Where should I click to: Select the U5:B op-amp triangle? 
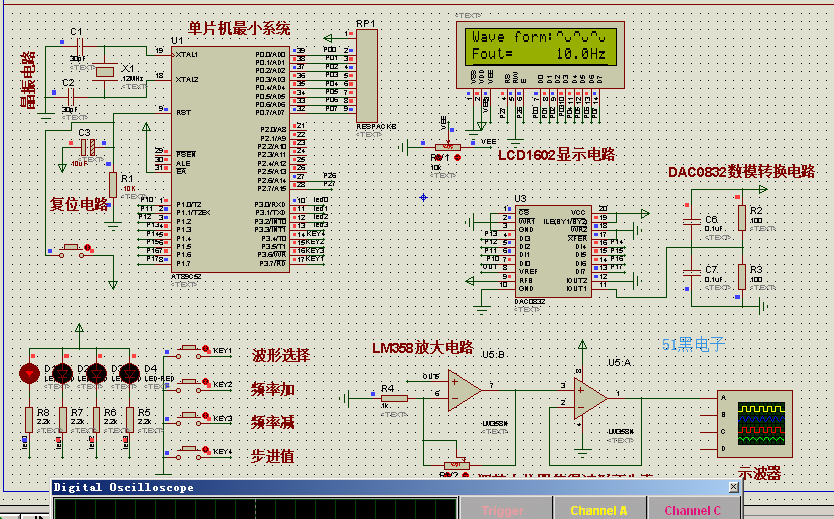(464, 390)
